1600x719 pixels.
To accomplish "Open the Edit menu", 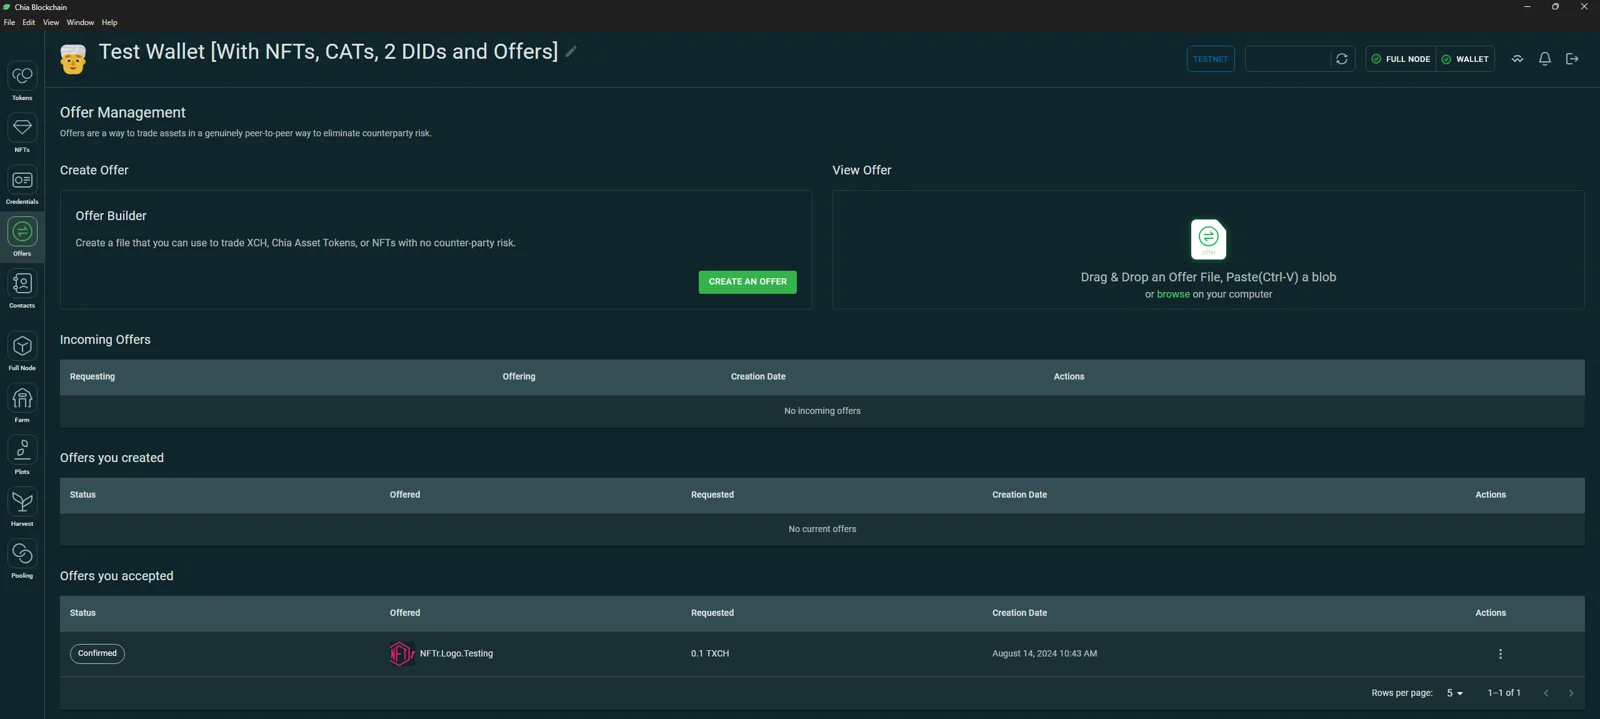I will 29,22.
